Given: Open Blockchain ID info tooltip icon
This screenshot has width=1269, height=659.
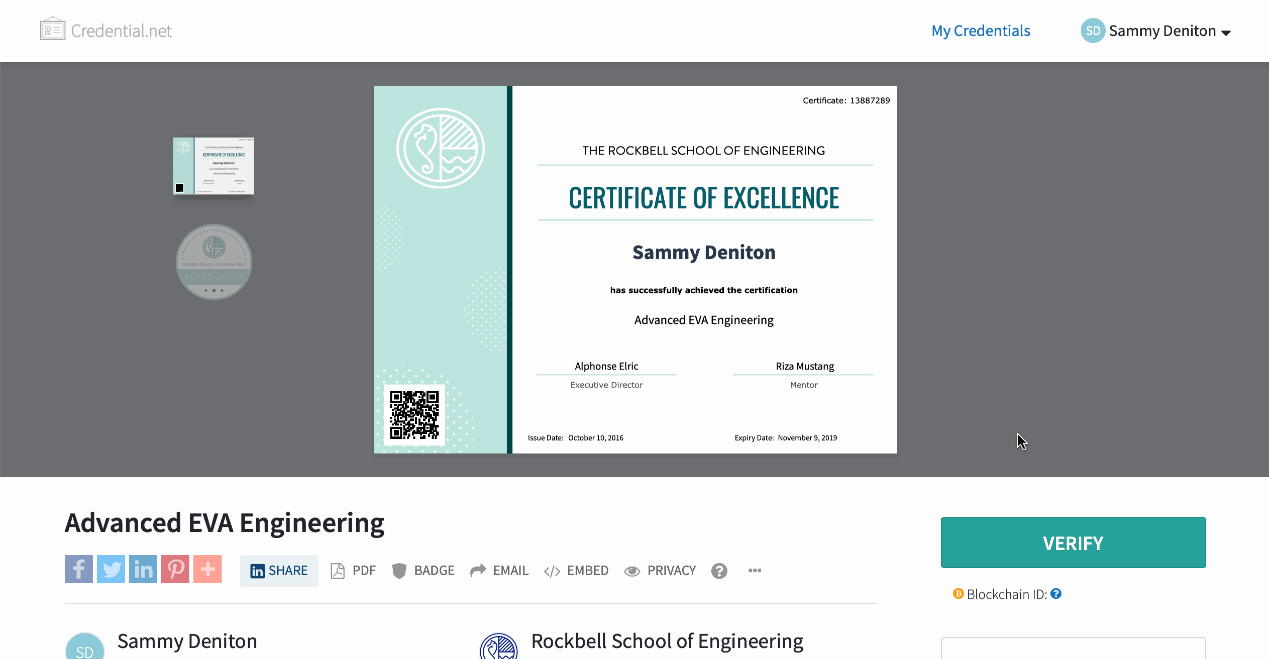Looking at the screenshot, I should [x=1056, y=594].
